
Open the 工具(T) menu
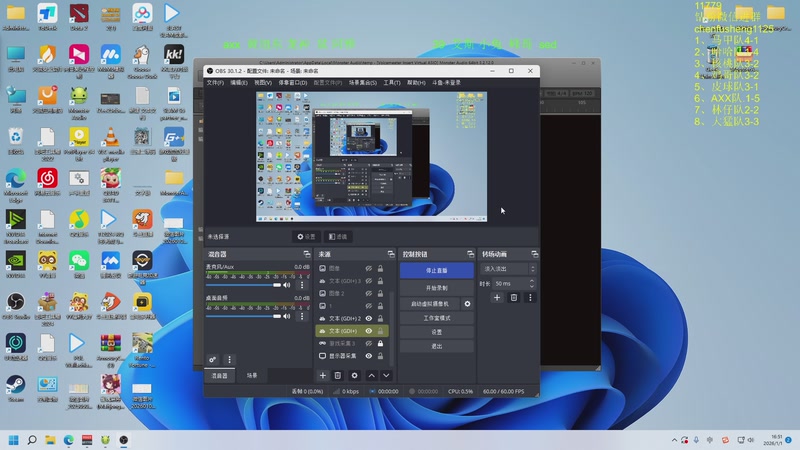[392, 83]
